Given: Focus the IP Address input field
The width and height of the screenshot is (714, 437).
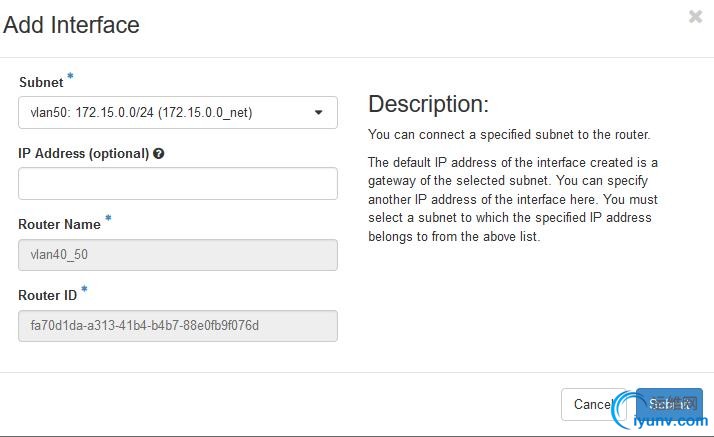Looking at the screenshot, I should pyautogui.click(x=177, y=184).
